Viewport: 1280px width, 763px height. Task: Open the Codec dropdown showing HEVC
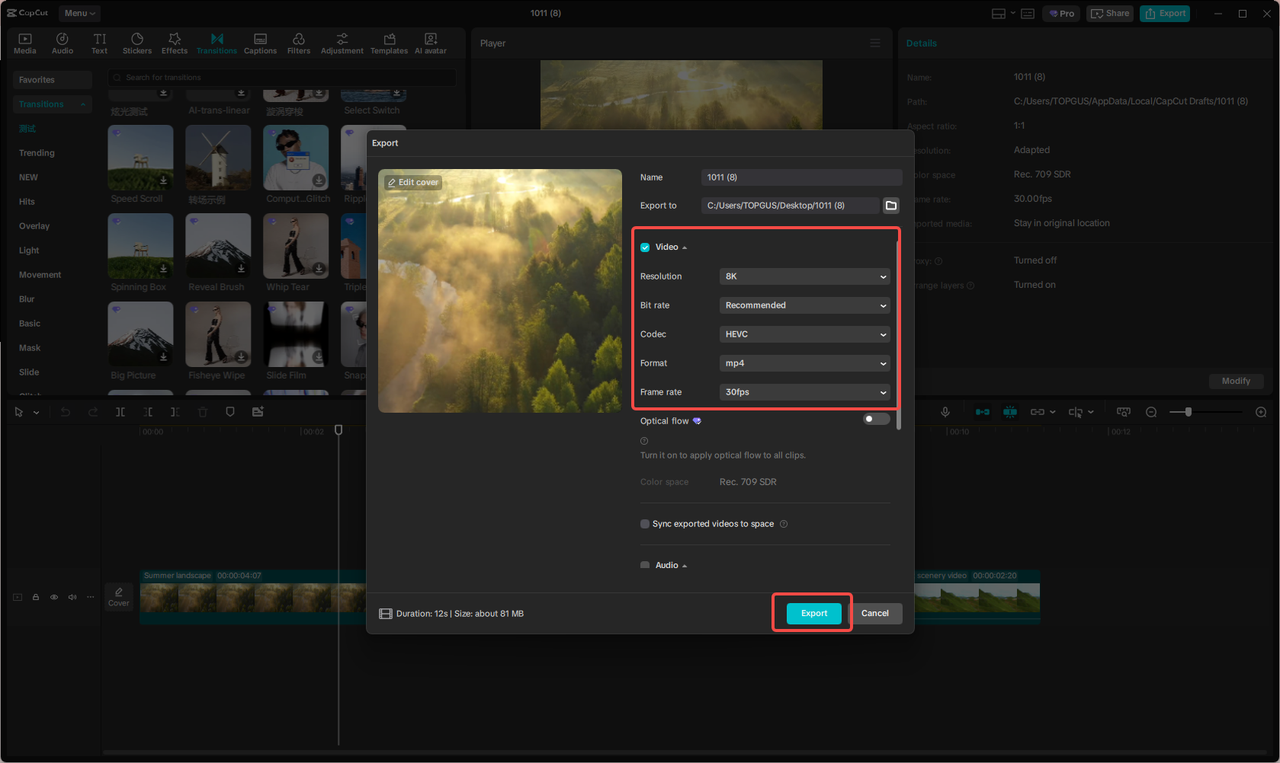[804, 334]
